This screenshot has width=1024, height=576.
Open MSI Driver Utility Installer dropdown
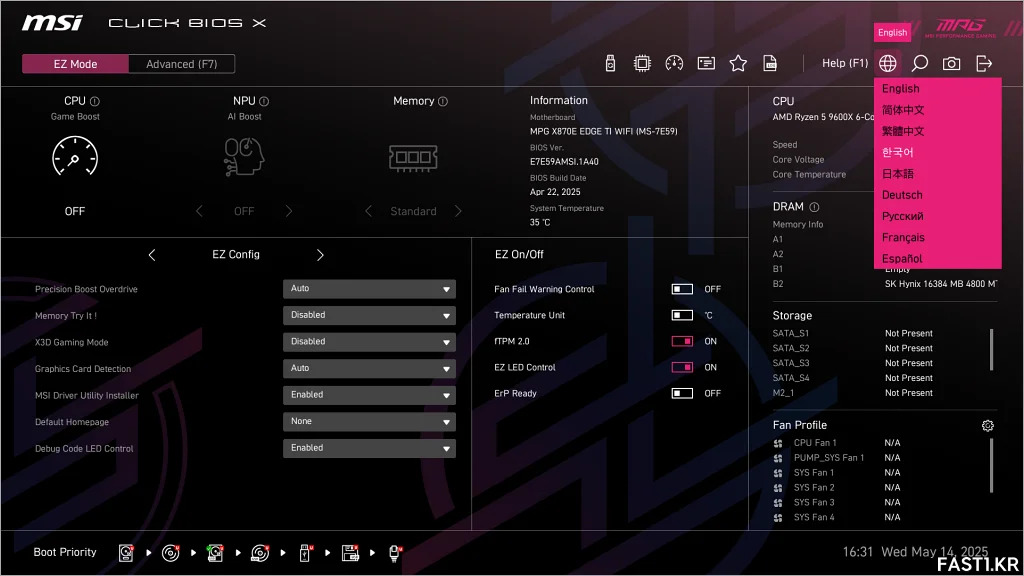coord(369,395)
